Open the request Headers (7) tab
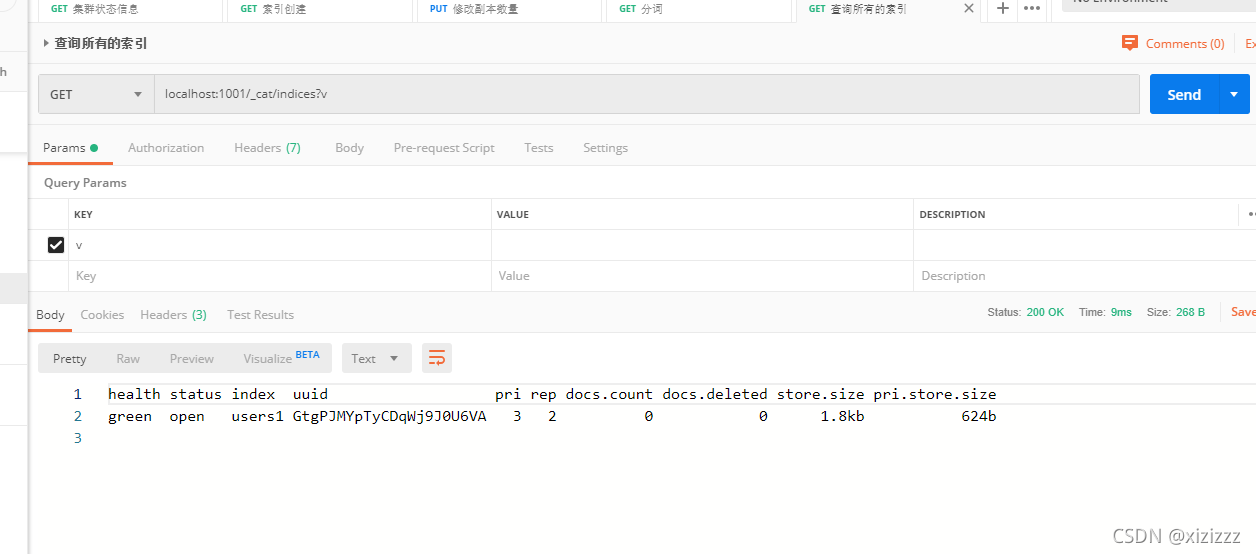 [x=267, y=147]
